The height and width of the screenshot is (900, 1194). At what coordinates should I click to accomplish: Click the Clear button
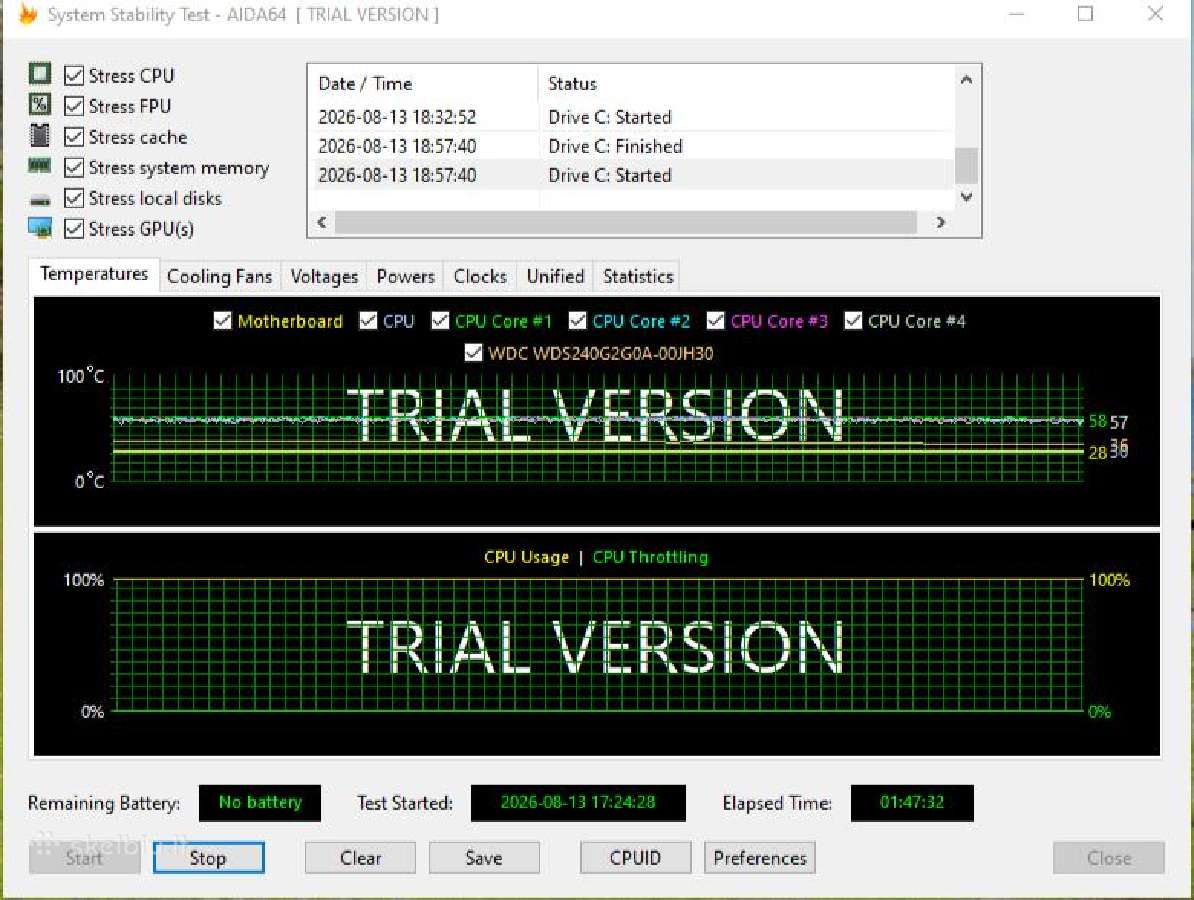point(360,858)
